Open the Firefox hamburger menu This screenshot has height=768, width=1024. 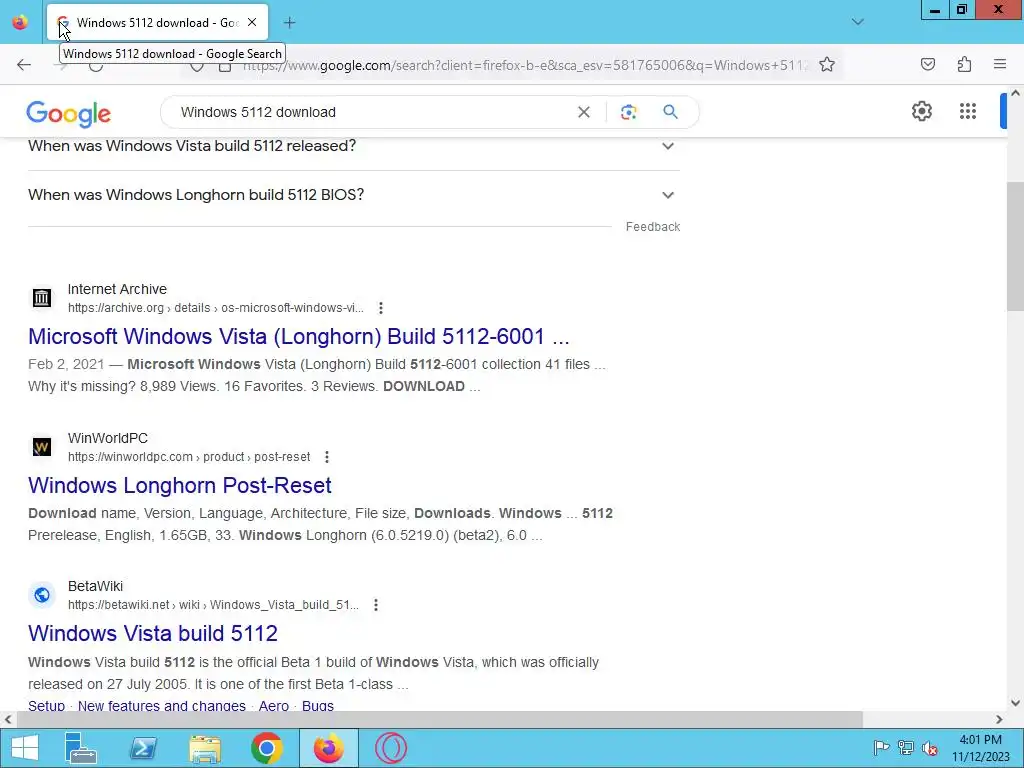[x=1000, y=64]
